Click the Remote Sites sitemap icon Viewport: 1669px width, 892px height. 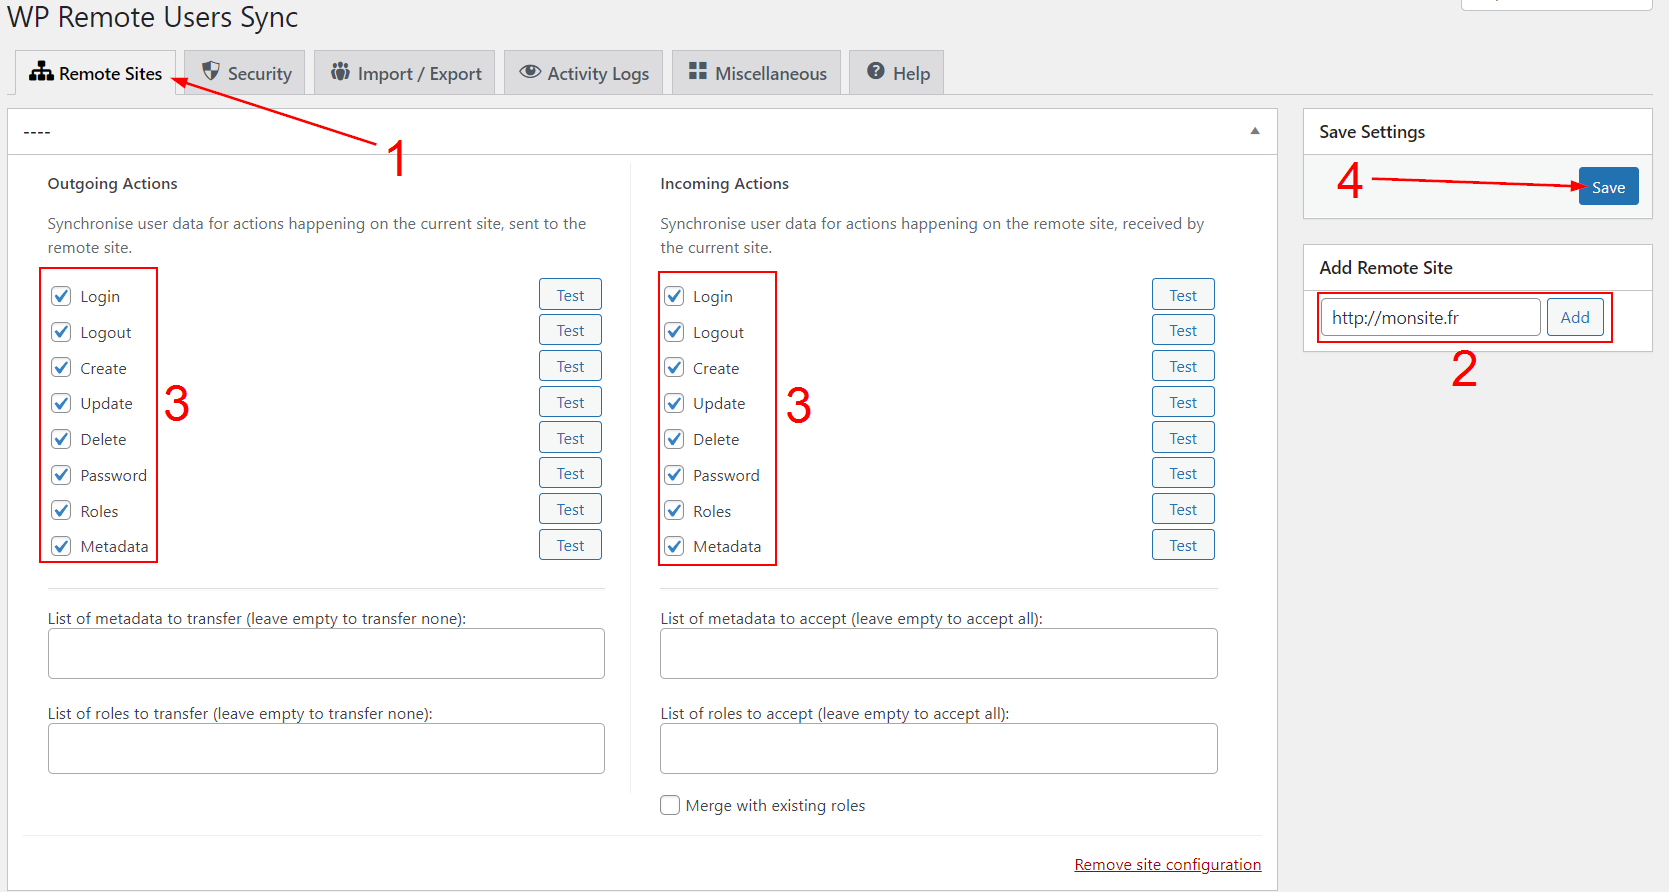coord(41,71)
